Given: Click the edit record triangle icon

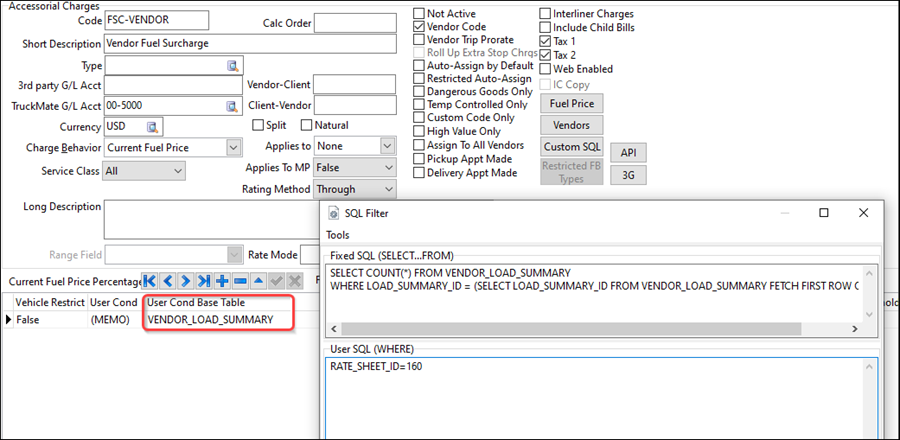Looking at the screenshot, I should click(258, 281).
